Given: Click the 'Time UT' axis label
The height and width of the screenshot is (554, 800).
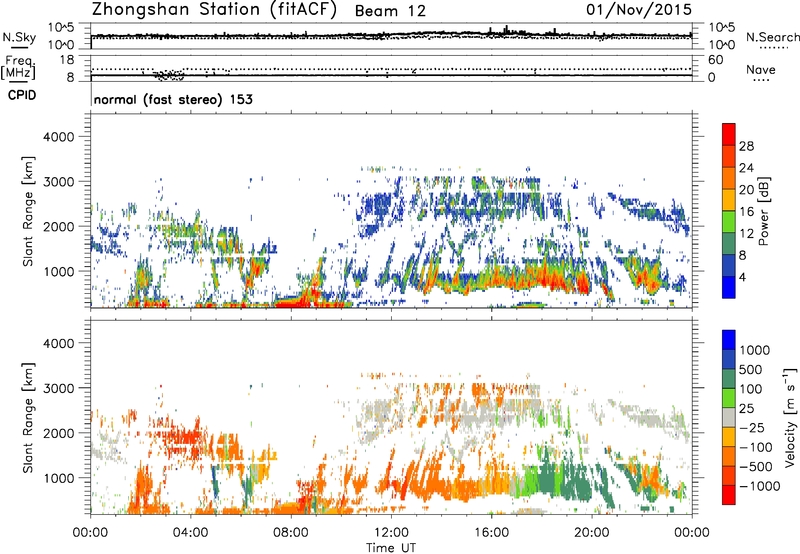Looking at the screenshot, I should pos(391,548).
